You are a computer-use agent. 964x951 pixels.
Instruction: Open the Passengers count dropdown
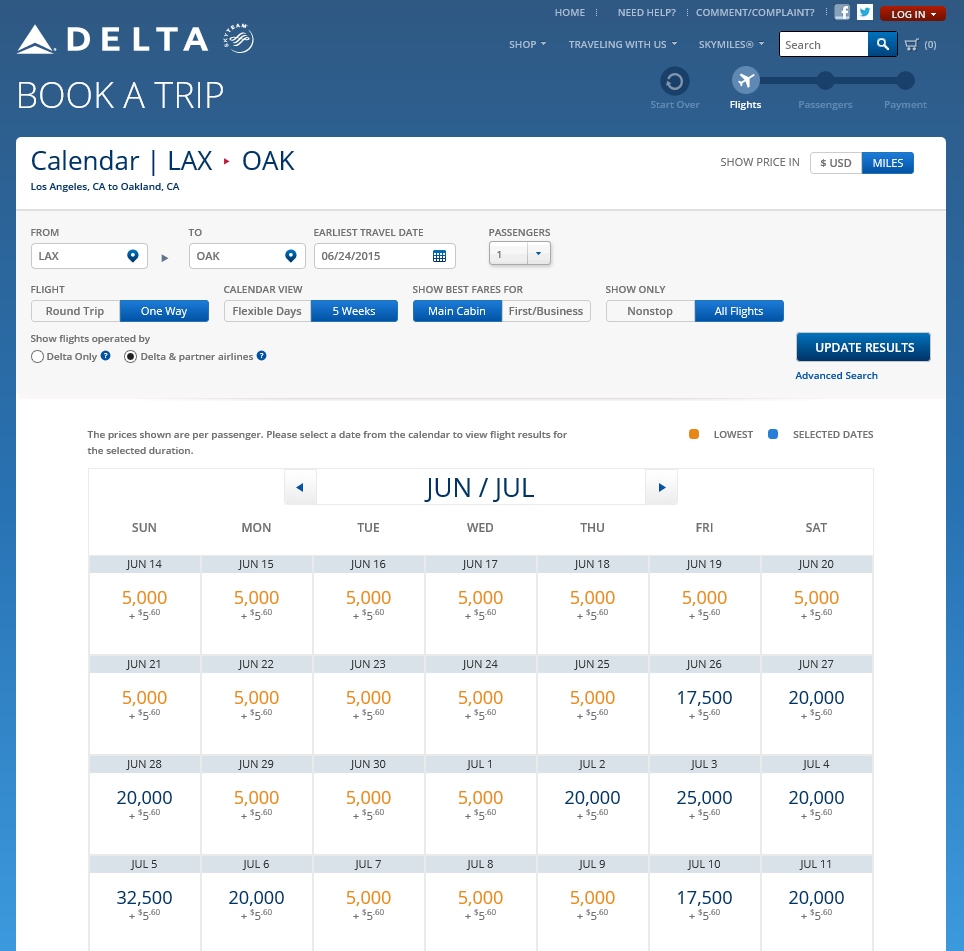(538, 255)
